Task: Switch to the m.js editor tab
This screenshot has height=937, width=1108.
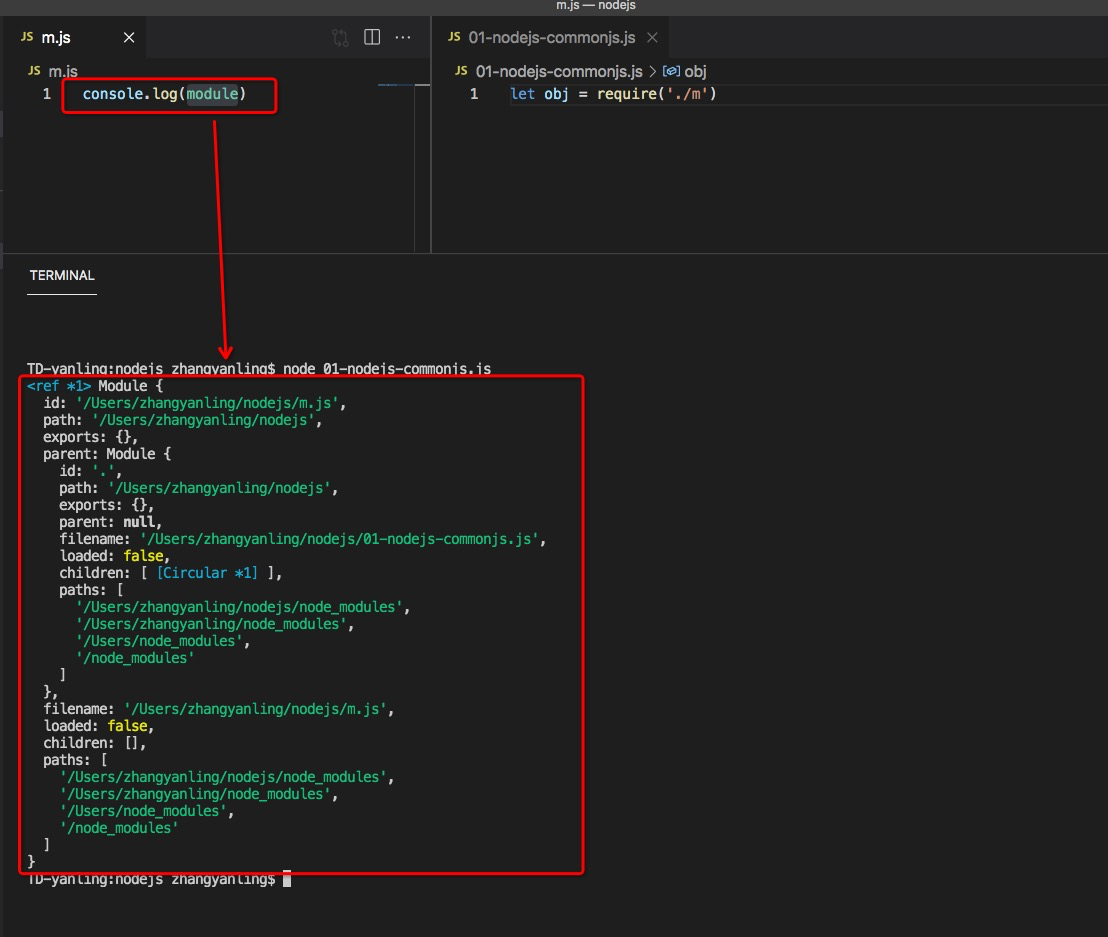Action: (x=73, y=37)
